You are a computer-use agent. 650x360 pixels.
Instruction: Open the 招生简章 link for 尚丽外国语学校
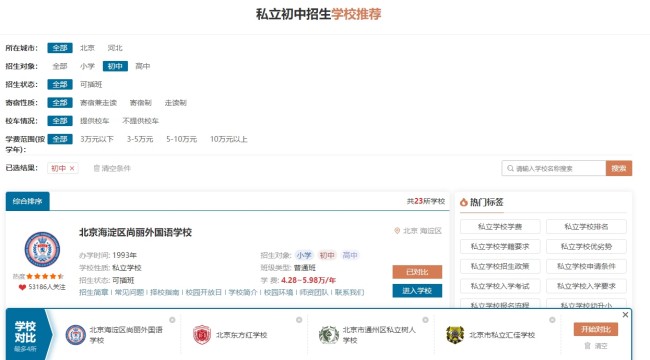coord(94,292)
